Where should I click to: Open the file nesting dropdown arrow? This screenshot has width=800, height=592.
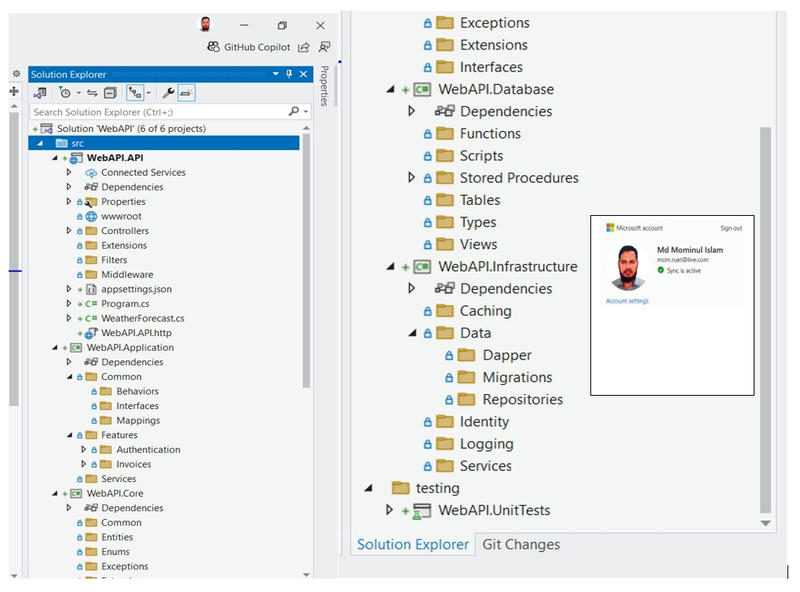[148, 93]
